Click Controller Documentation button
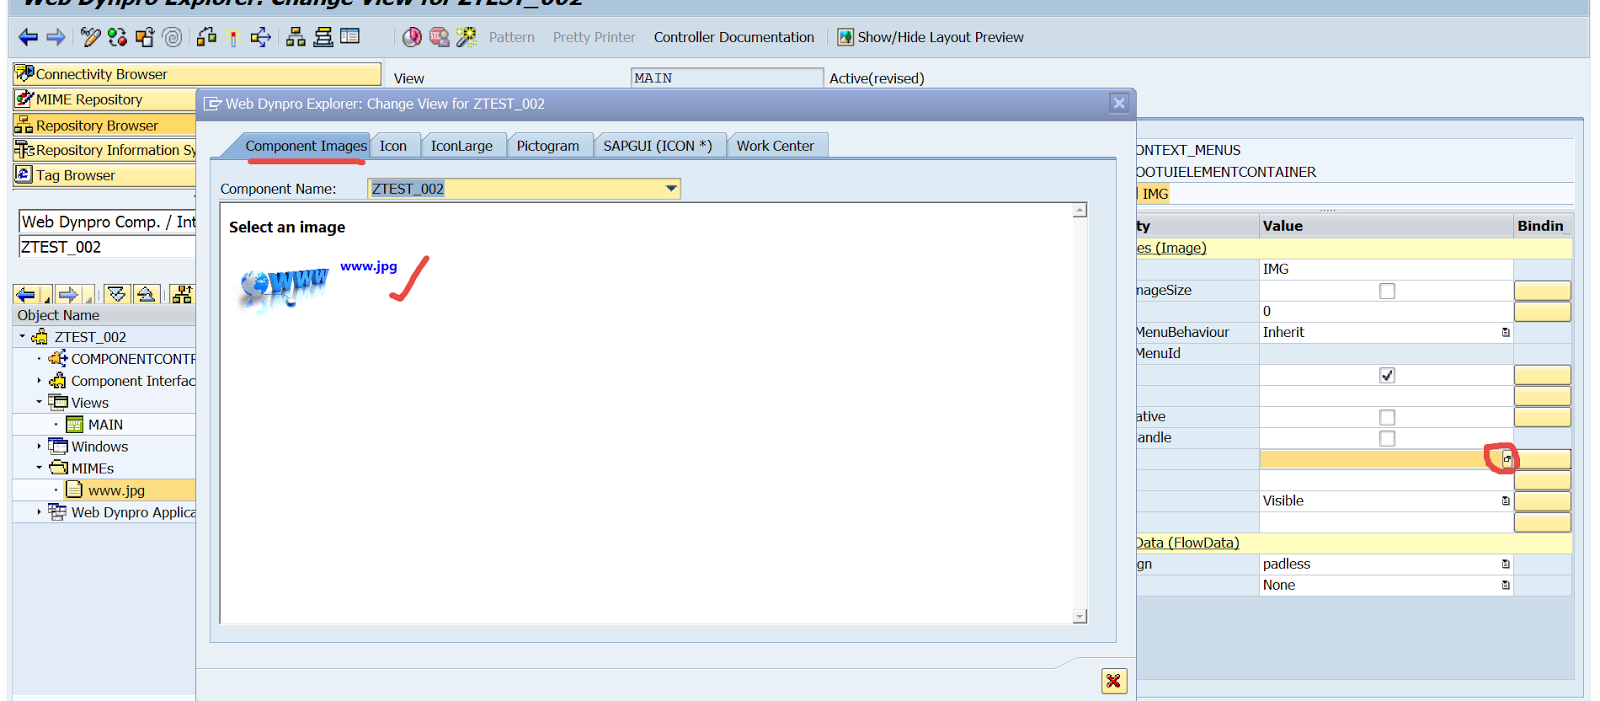This screenshot has width=1600, height=701. 734,37
